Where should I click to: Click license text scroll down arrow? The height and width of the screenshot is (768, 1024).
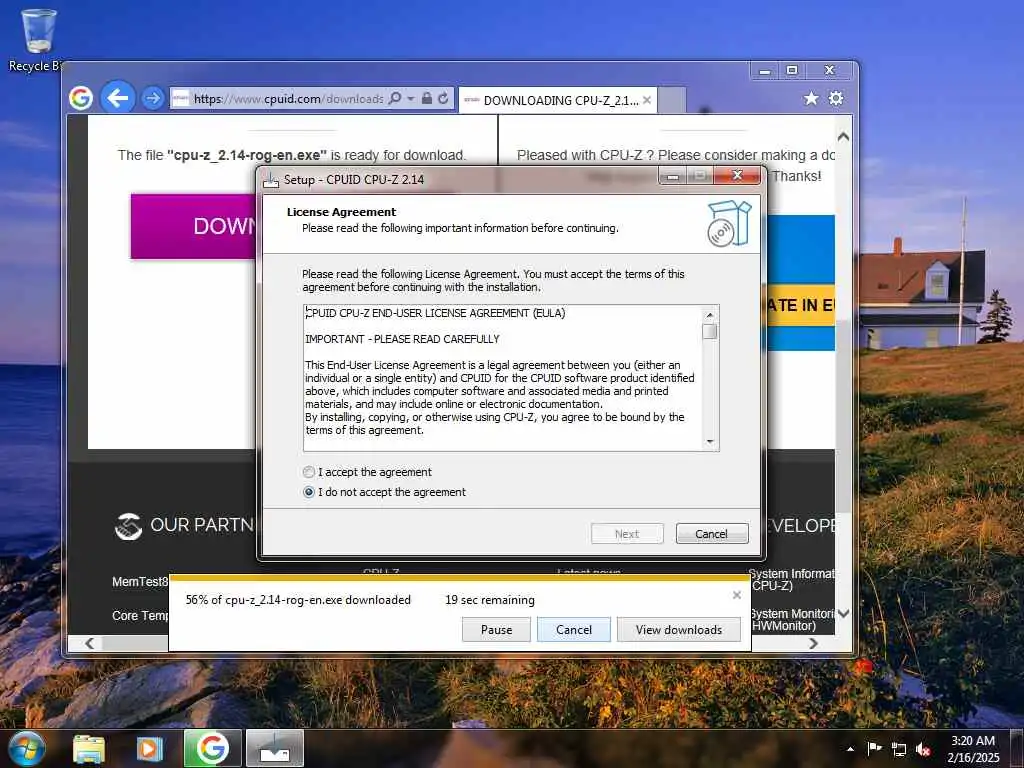[710, 442]
